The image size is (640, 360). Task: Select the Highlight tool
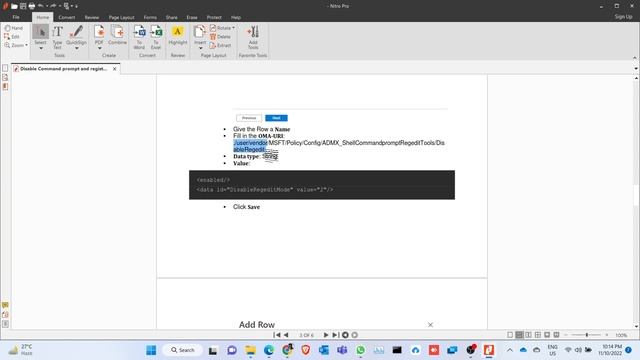(178, 35)
